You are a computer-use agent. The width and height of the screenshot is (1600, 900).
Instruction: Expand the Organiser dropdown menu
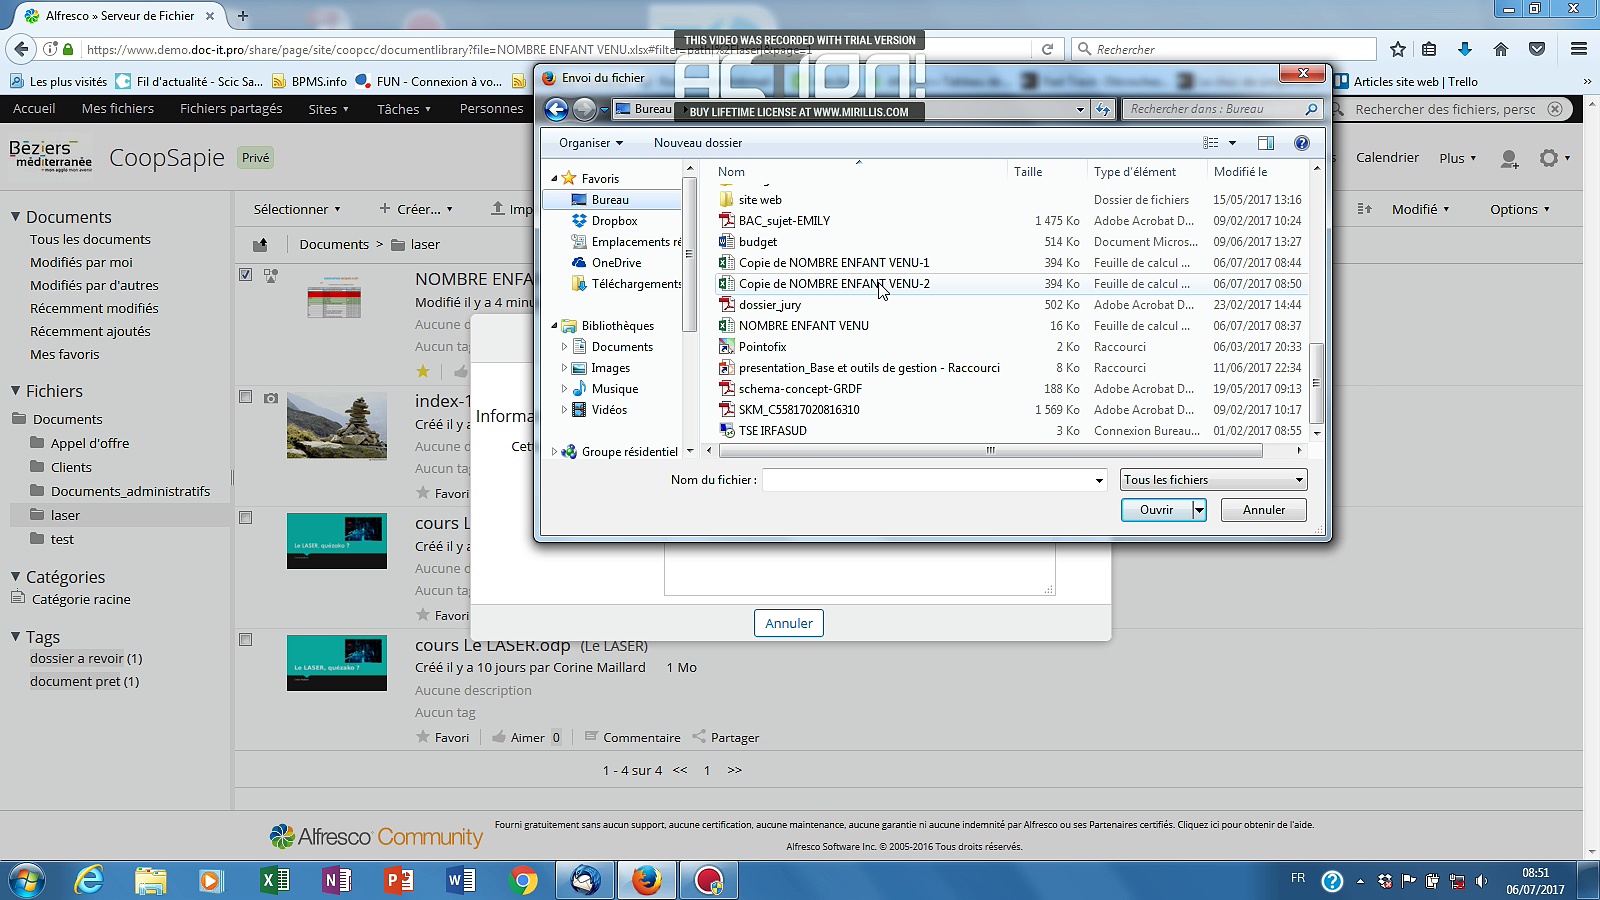pyautogui.click(x=589, y=143)
